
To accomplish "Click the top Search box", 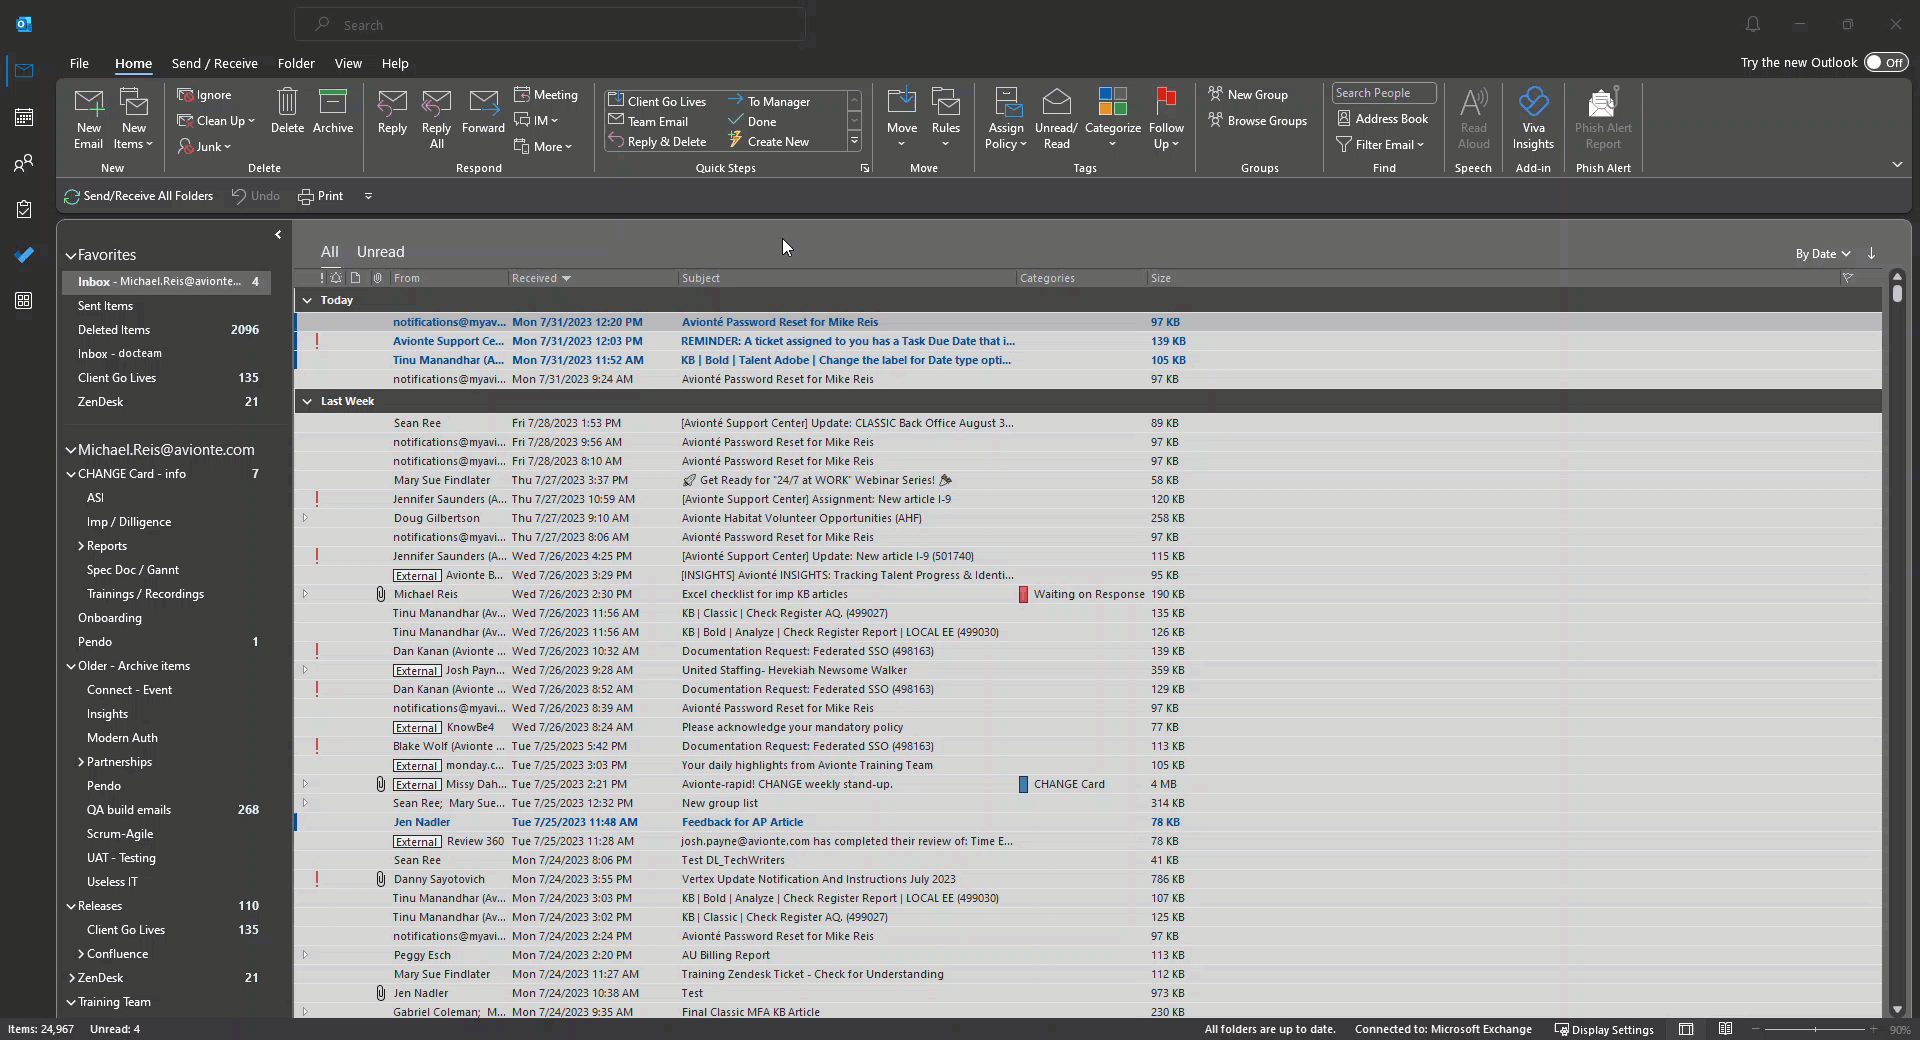I will pos(550,24).
